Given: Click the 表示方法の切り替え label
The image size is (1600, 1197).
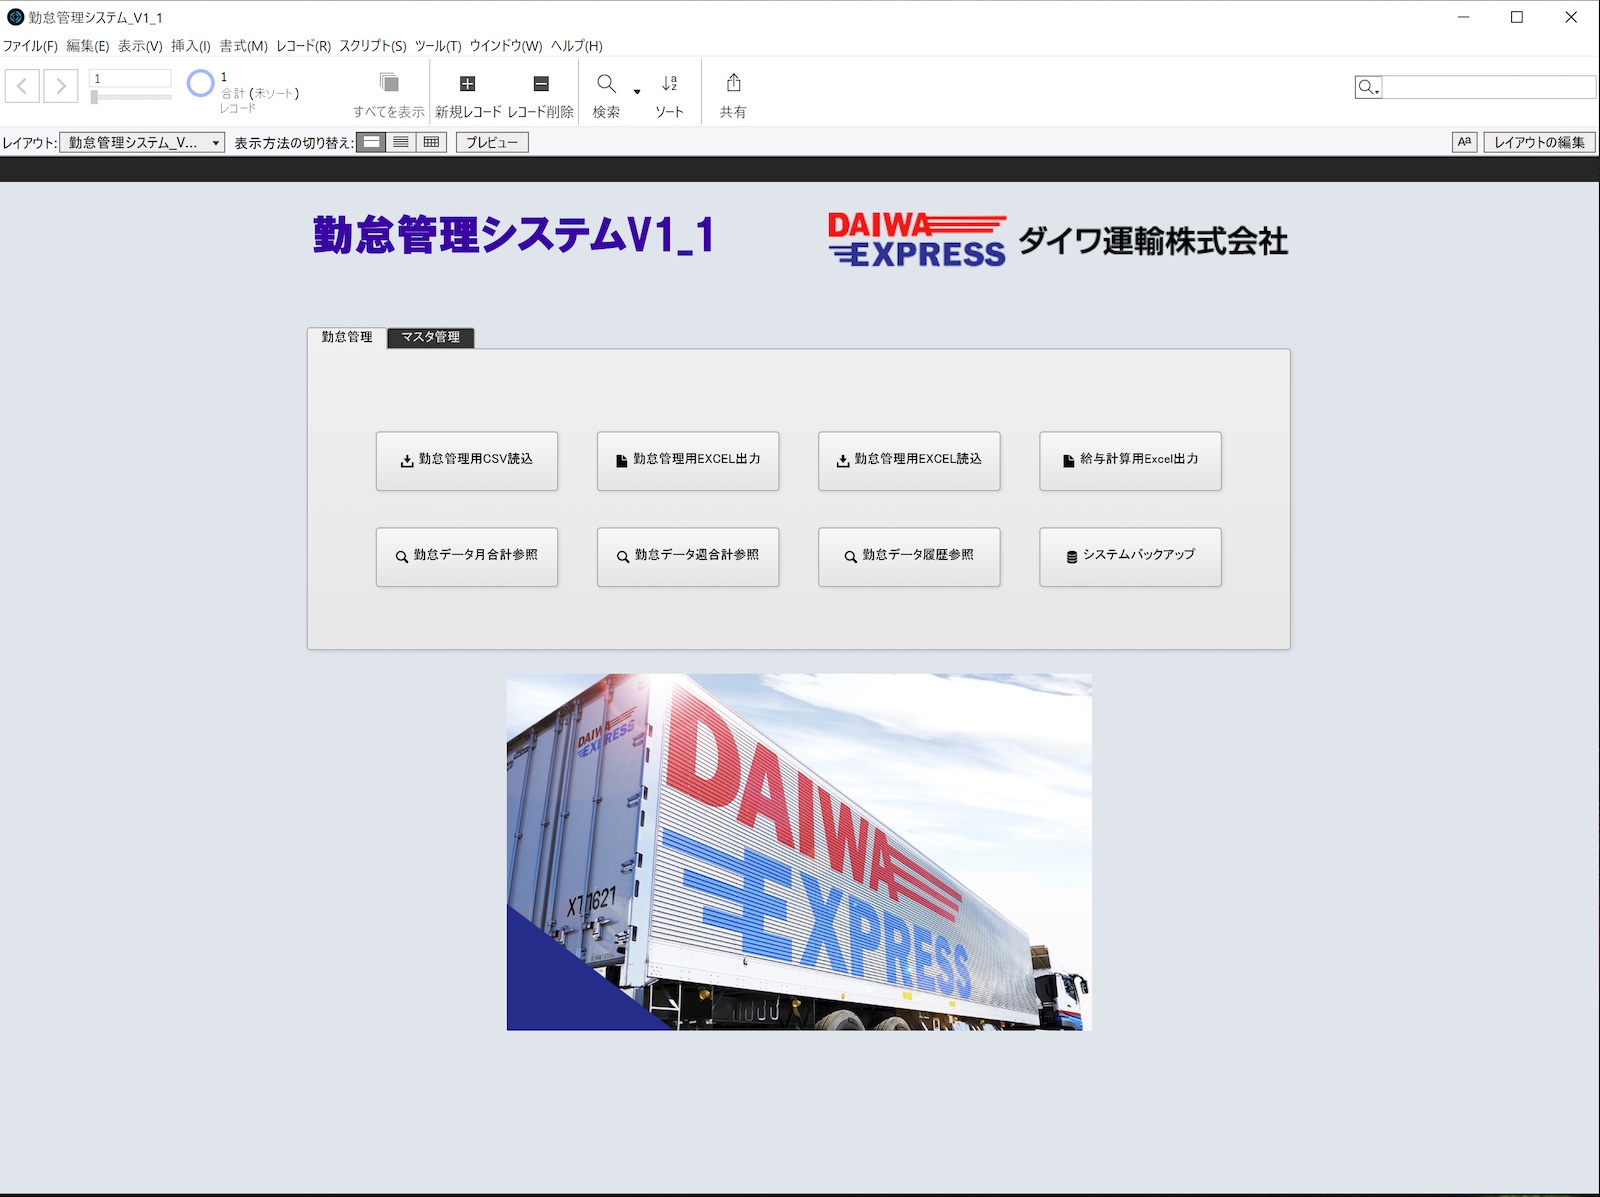Looking at the screenshot, I should 293,143.
